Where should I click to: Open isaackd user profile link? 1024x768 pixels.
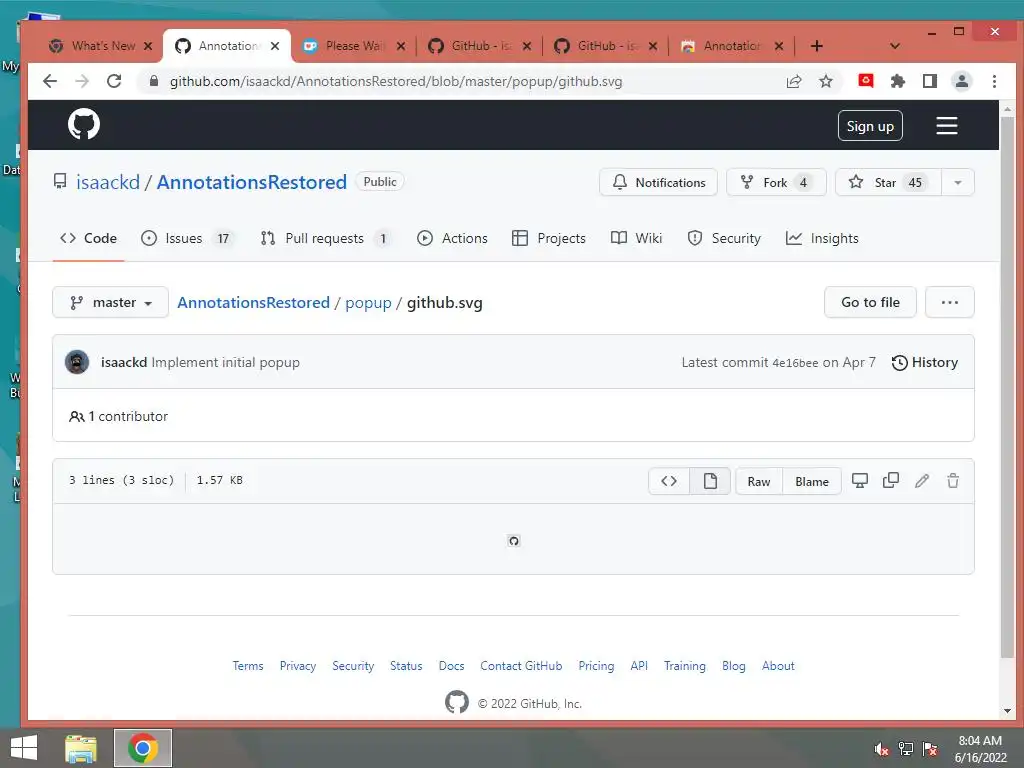tap(108, 182)
